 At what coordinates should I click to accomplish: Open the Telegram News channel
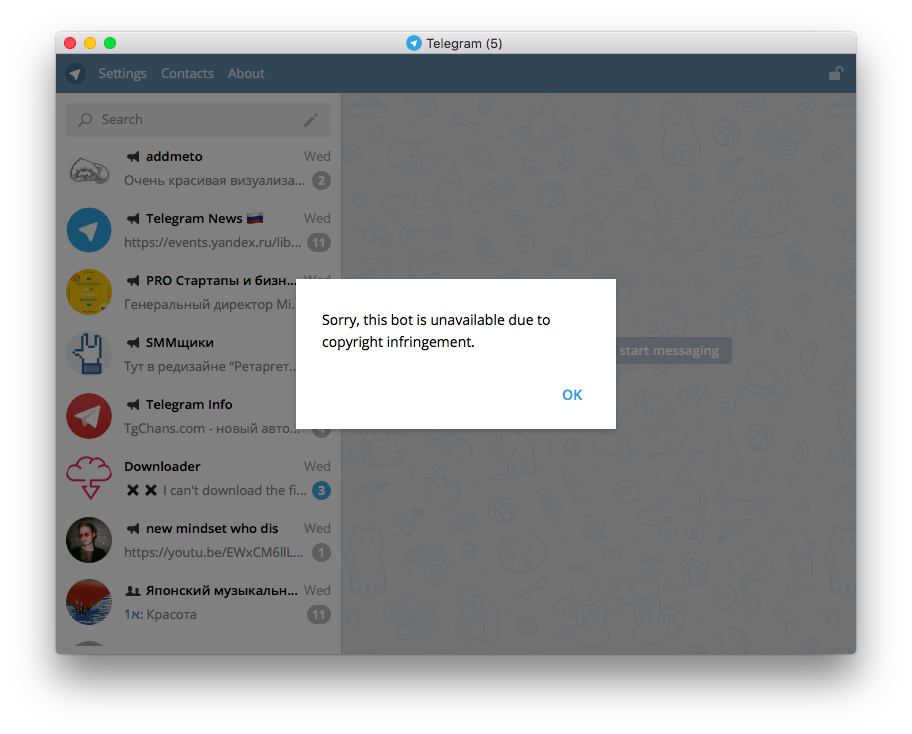pyautogui.click(x=198, y=230)
